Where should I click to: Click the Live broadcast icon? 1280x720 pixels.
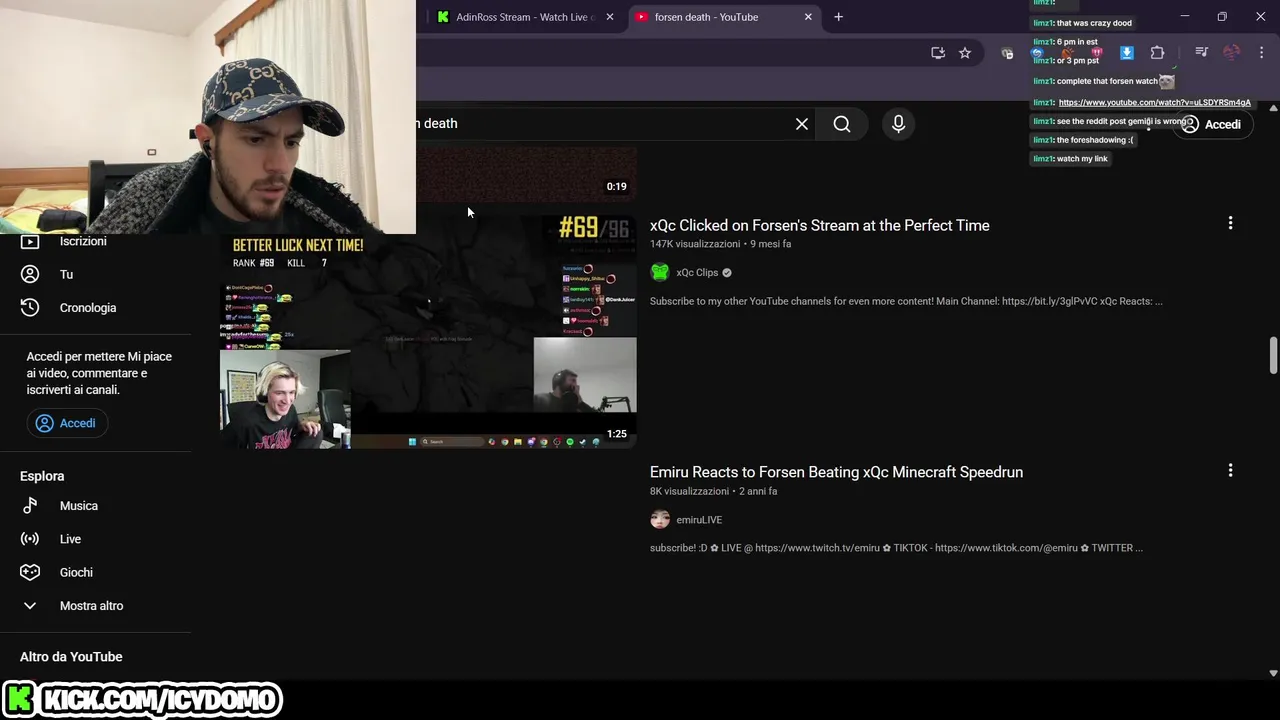click(x=30, y=539)
